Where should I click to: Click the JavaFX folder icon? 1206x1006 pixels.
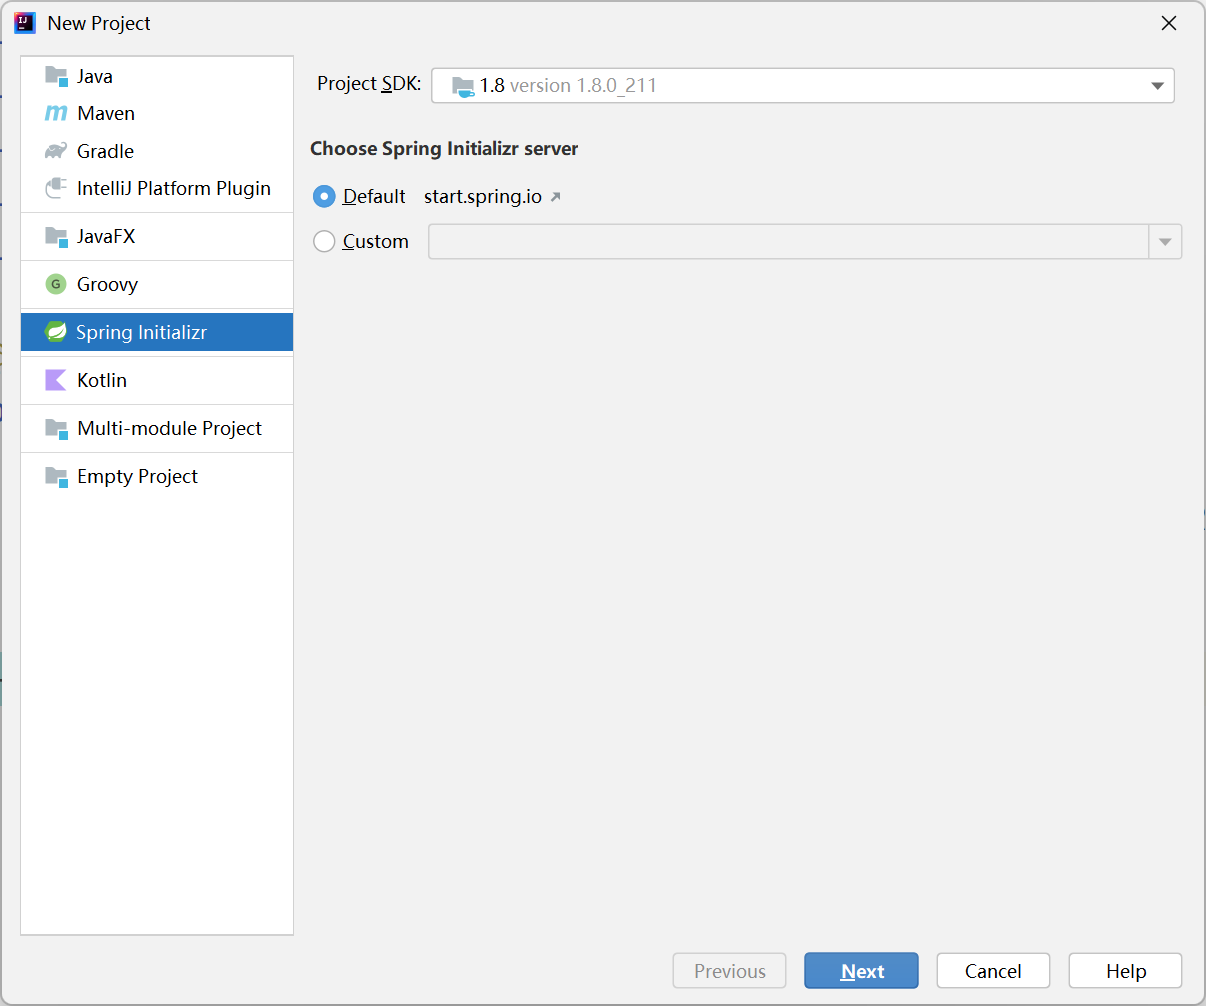(56, 236)
